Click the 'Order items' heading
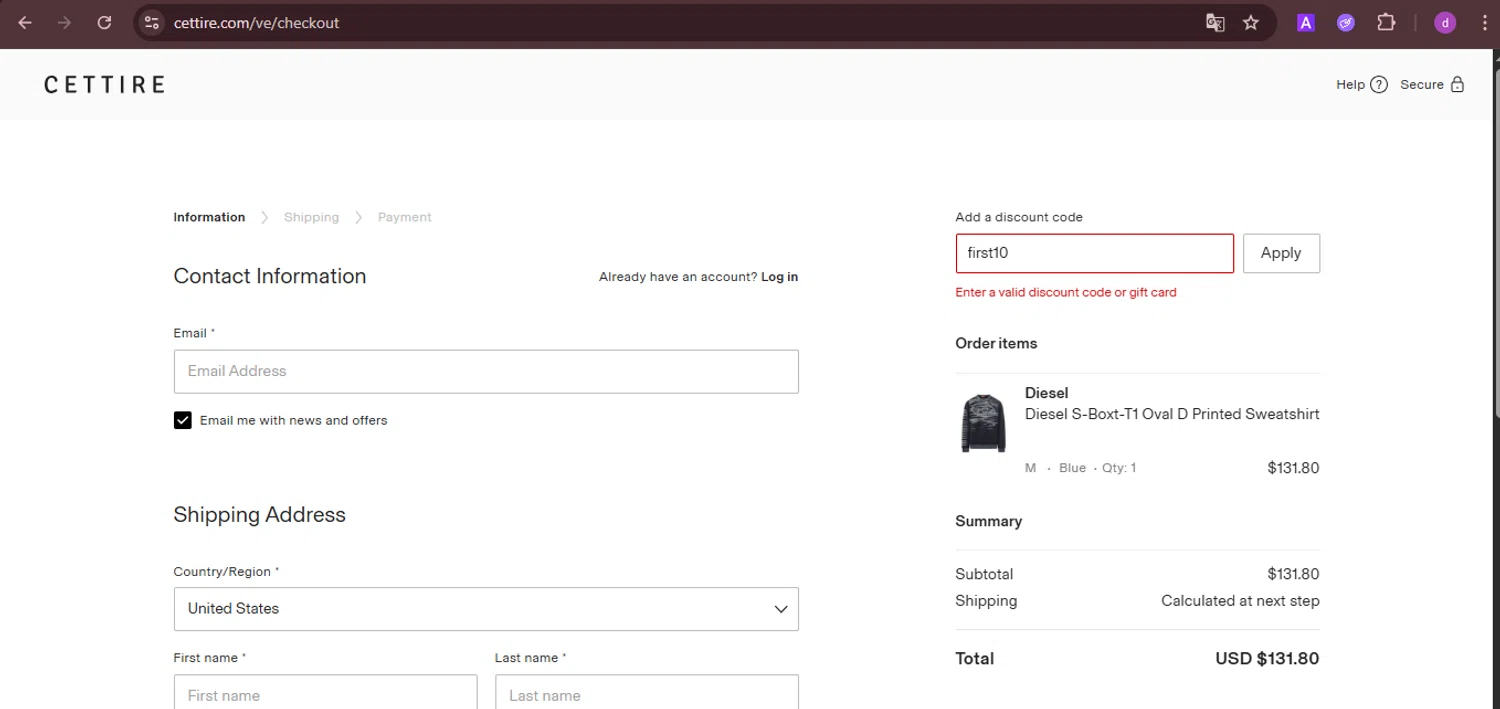Image resolution: width=1500 pixels, height=709 pixels. (996, 343)
